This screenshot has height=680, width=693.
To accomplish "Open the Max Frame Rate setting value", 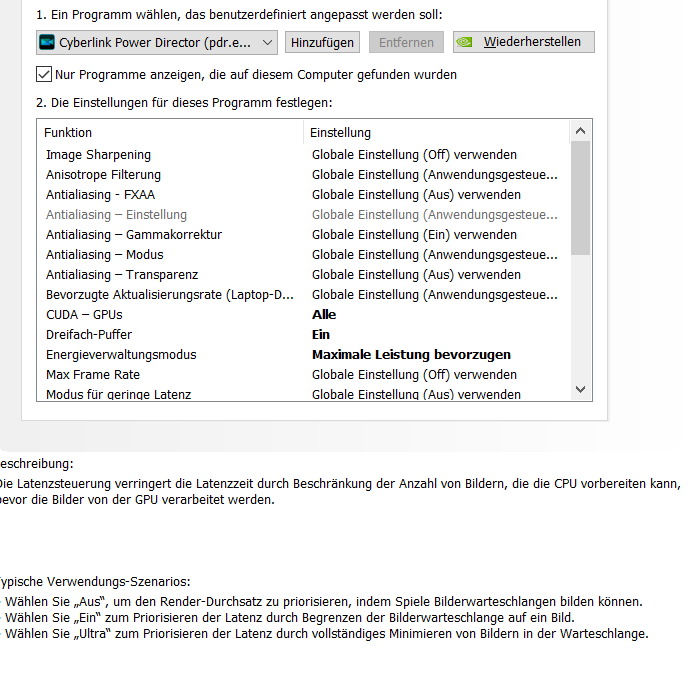I will click(414, 375).
